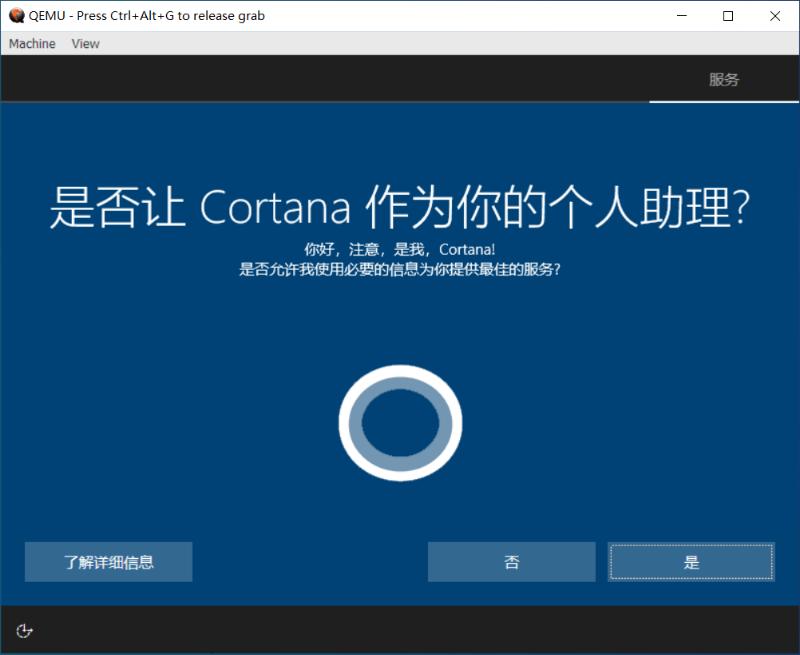Click the Ease of Access icon at bottom left
The image size is (800, 655).
click(24, 631)
